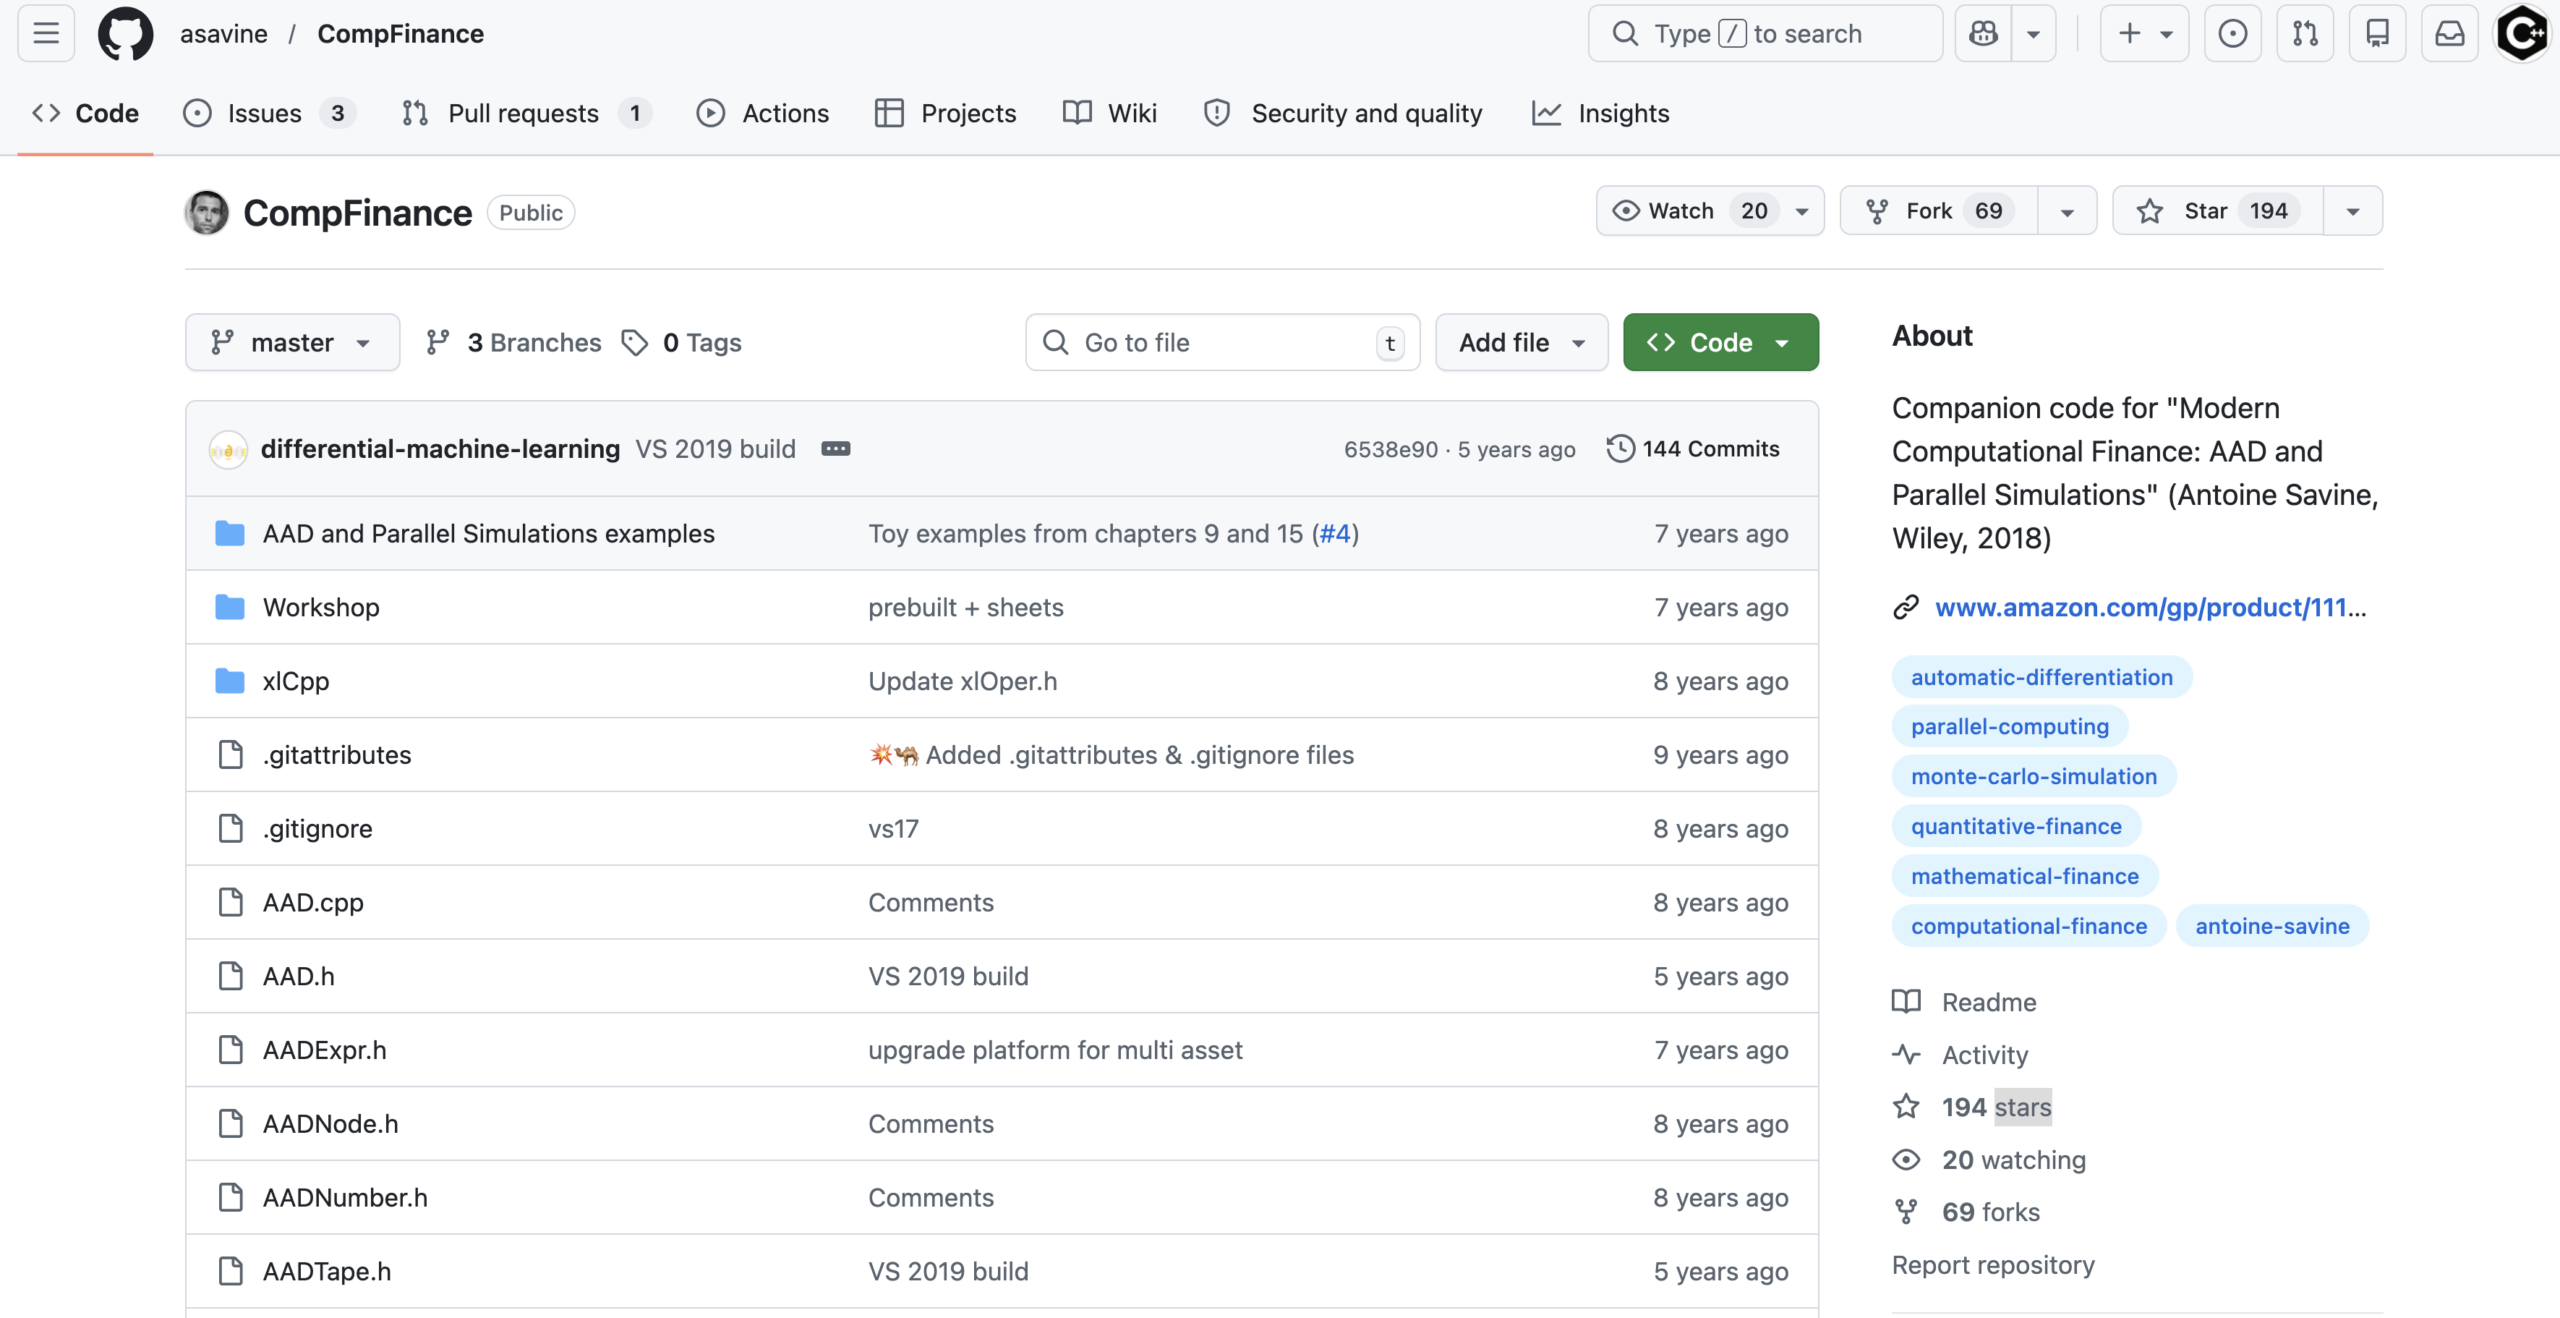Viewport: 2560px width, 1318px height.
Task: Open the Amazon product link
Action: [x=2150, y=607]
